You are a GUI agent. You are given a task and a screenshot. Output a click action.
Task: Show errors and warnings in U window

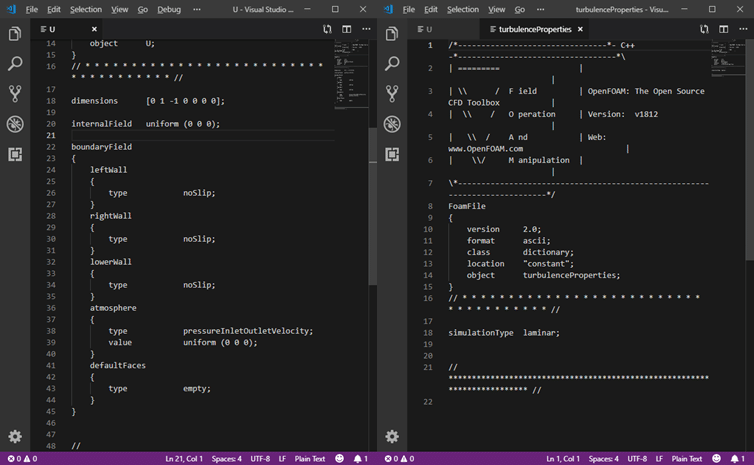(x=22, y=459)
